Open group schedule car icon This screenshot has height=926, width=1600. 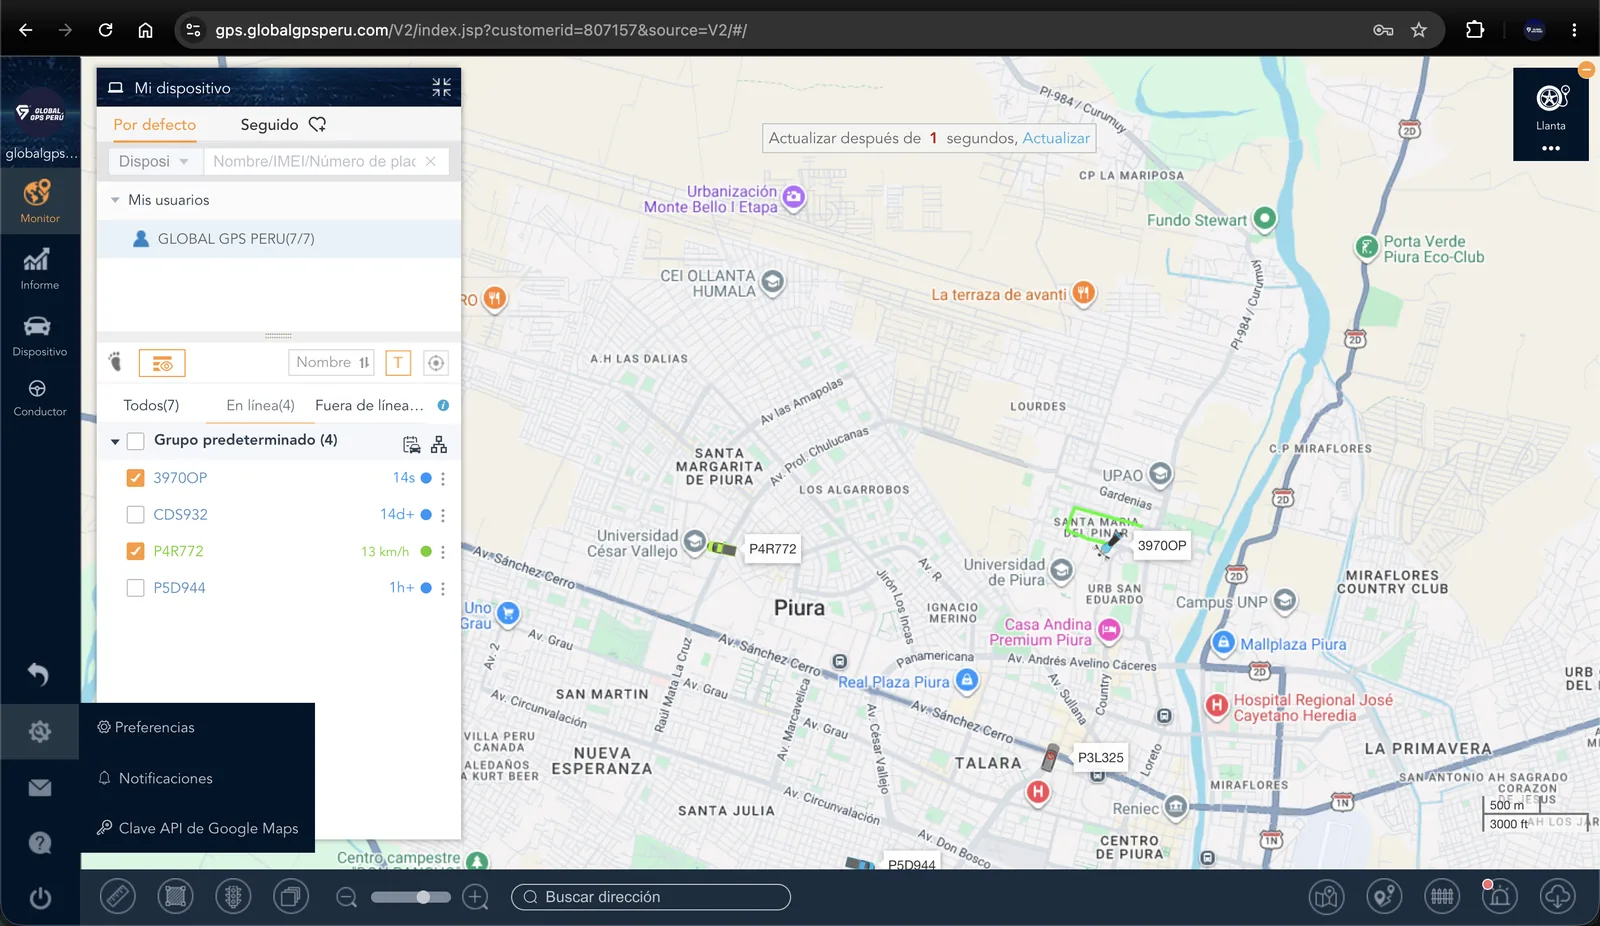[x=411, y=444]
